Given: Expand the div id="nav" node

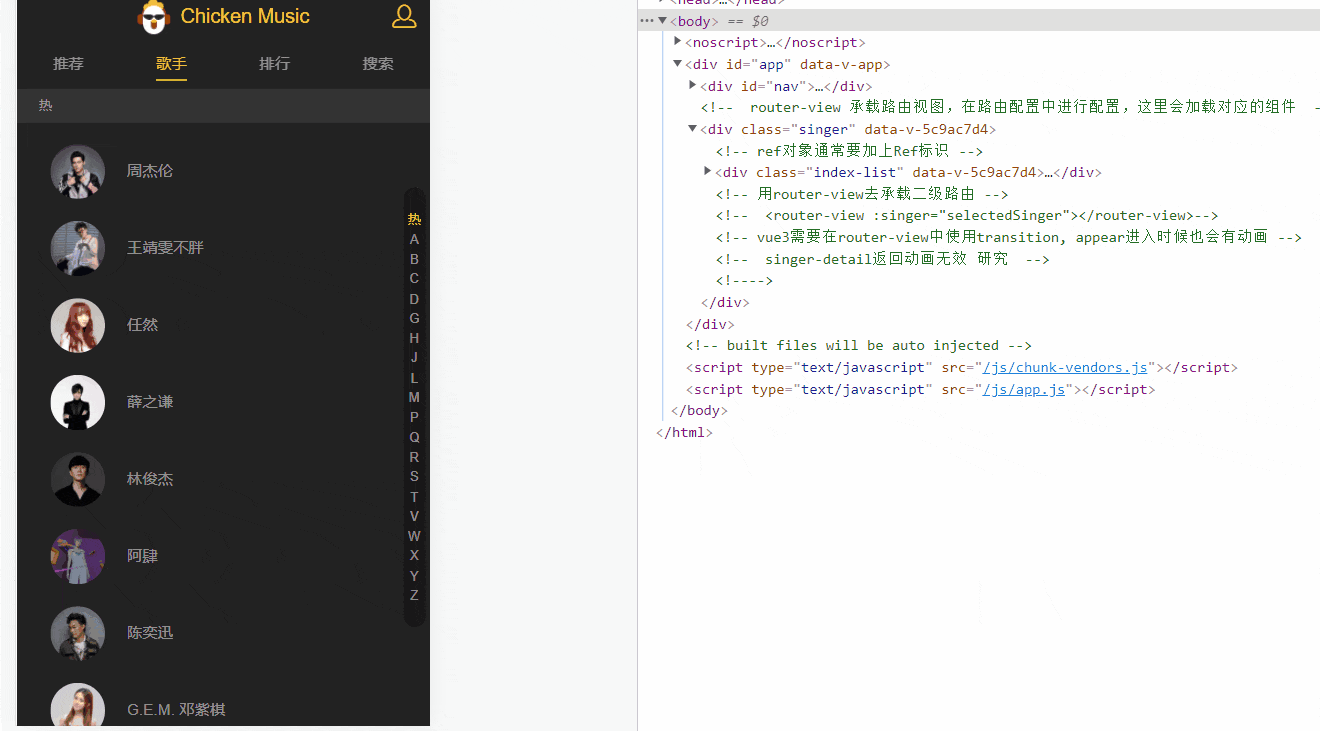Looking at the screenshot, I should click(693, 85).
